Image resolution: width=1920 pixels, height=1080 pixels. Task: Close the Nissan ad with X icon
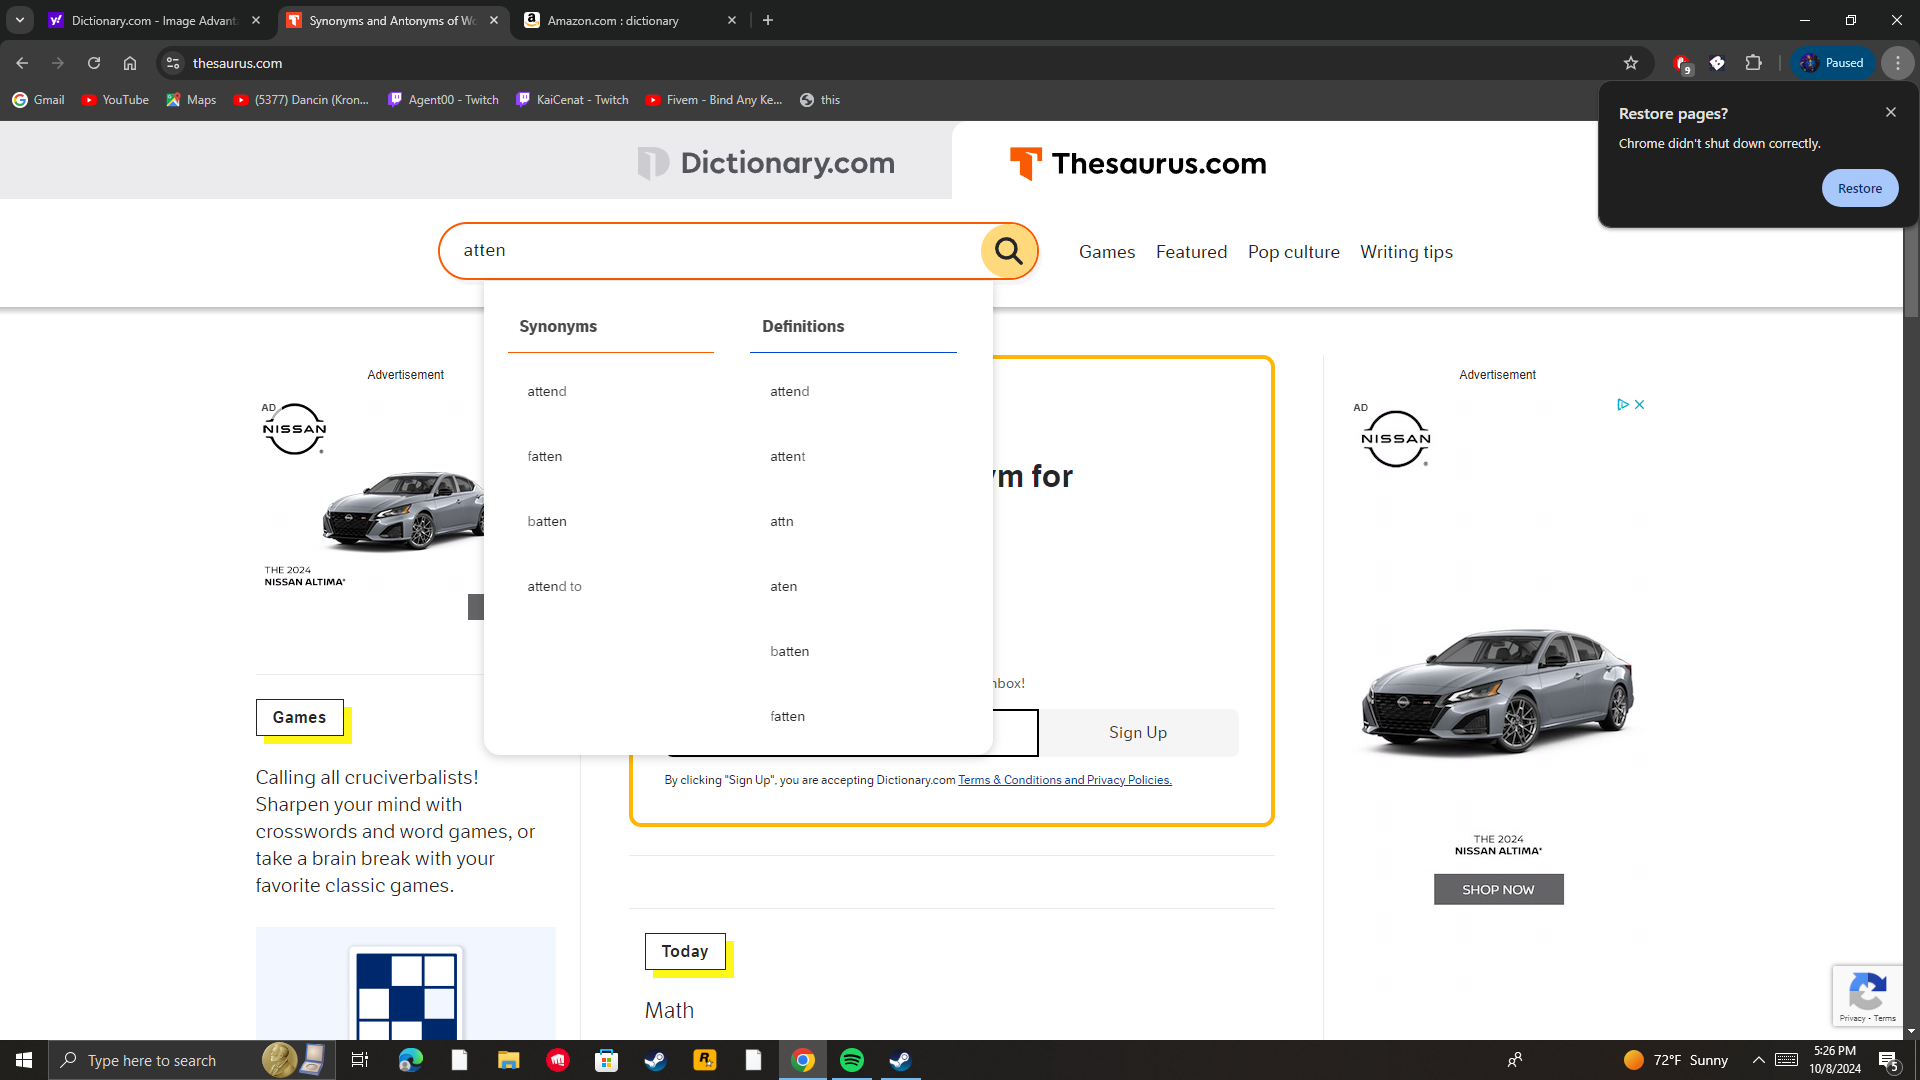pyautogui.click(x=1639, y=405)
